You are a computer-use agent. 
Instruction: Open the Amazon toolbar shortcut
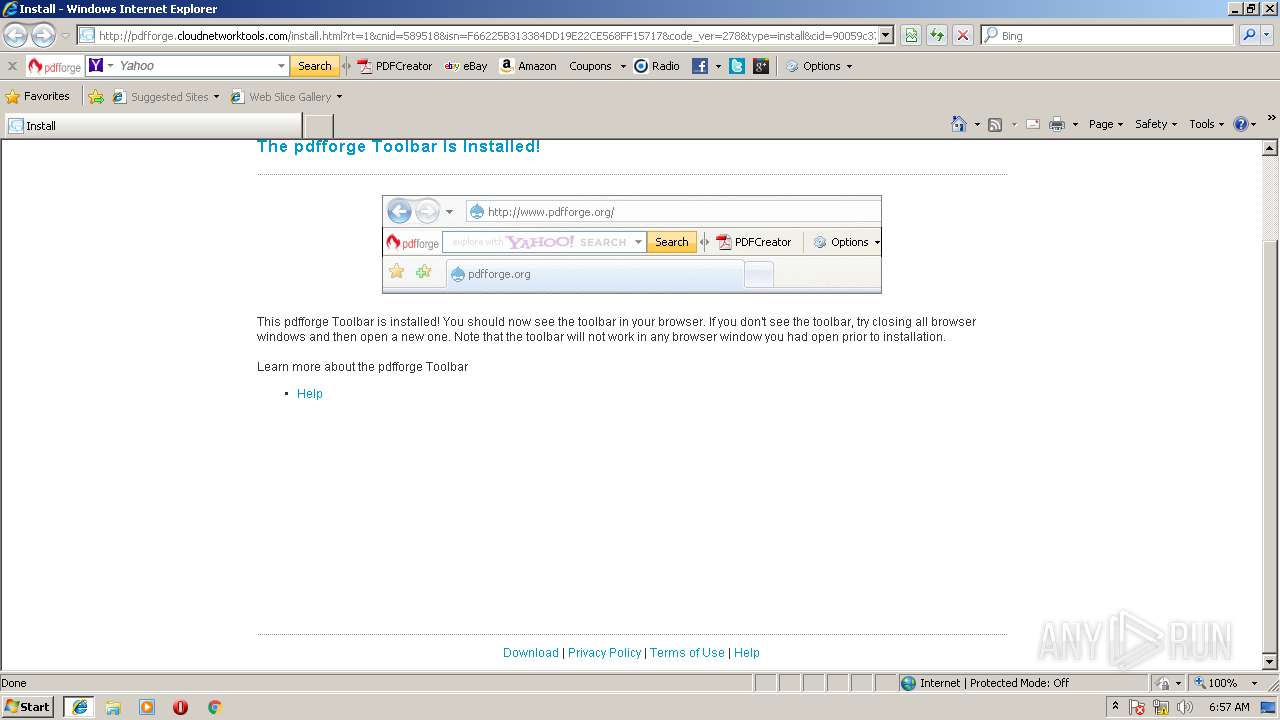528,66
